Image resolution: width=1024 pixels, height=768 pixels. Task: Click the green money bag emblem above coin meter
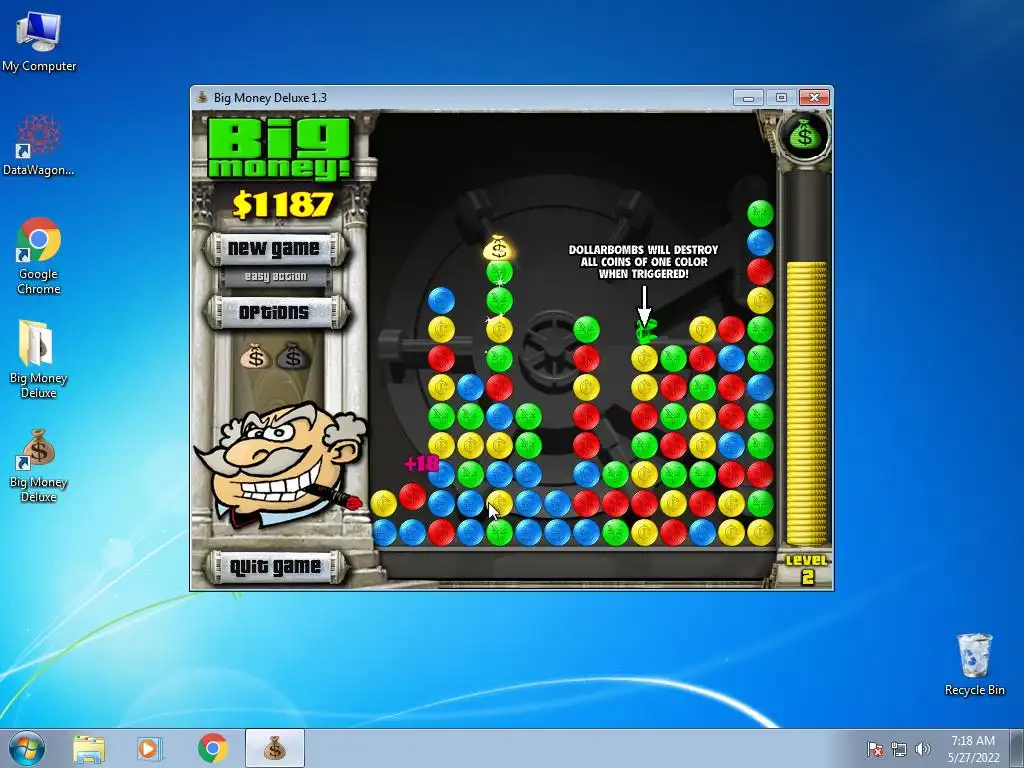tap(805, 135)
